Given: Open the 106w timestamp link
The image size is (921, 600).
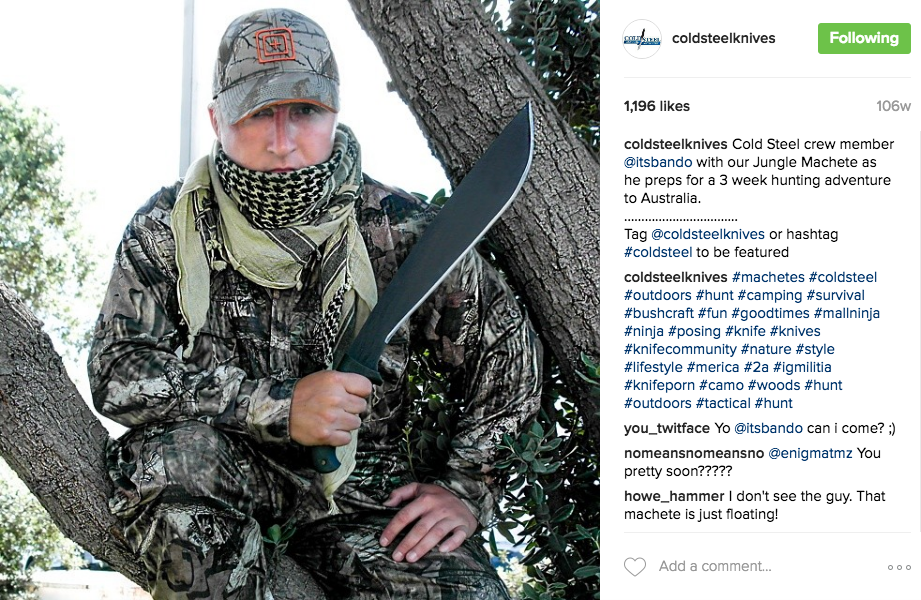Looking at the screenshot, I should point(893,106).
